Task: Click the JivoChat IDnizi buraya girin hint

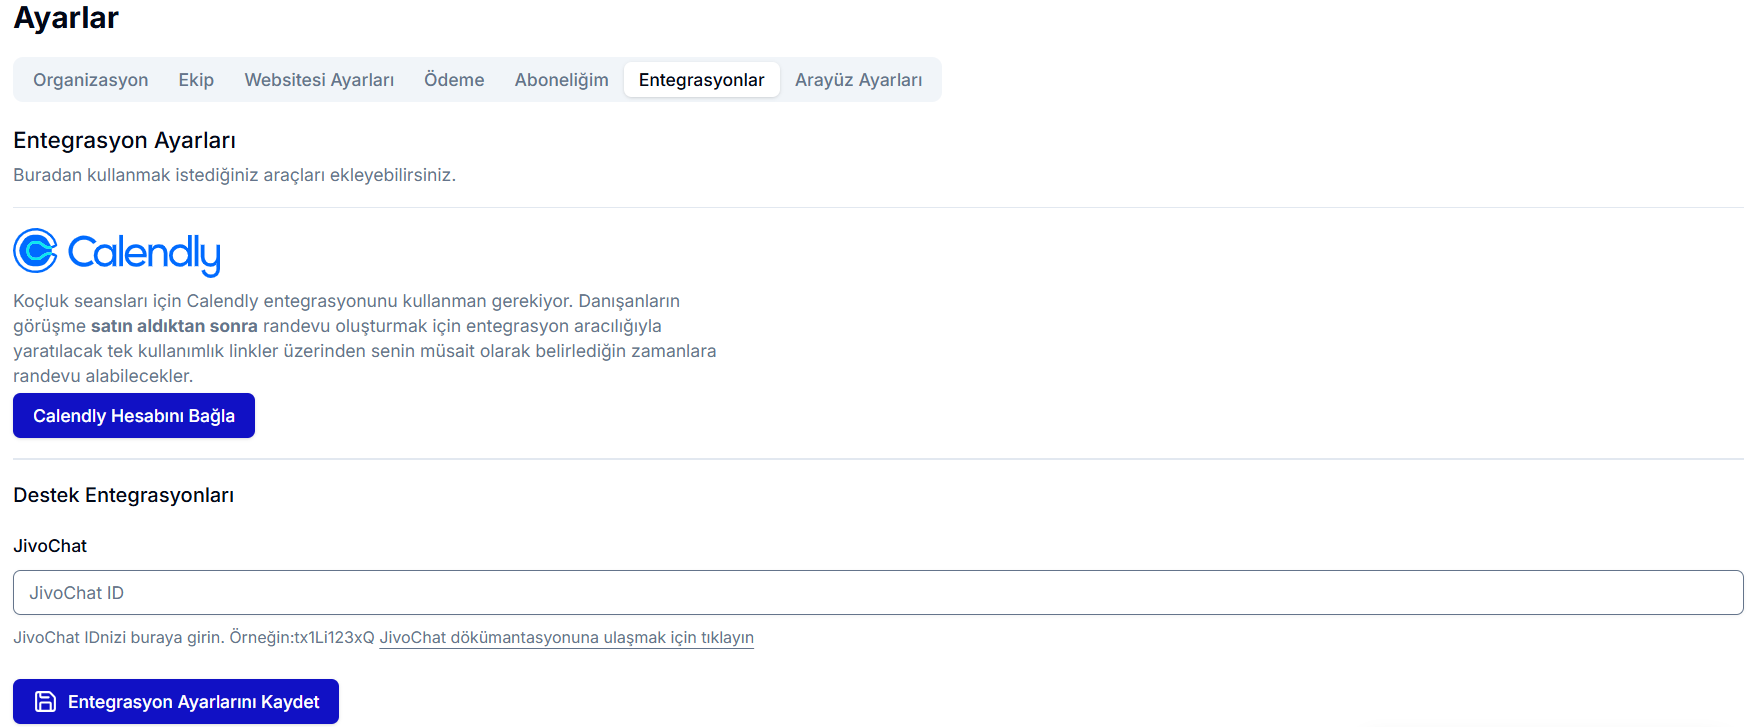Action: (x=193, y=638)
